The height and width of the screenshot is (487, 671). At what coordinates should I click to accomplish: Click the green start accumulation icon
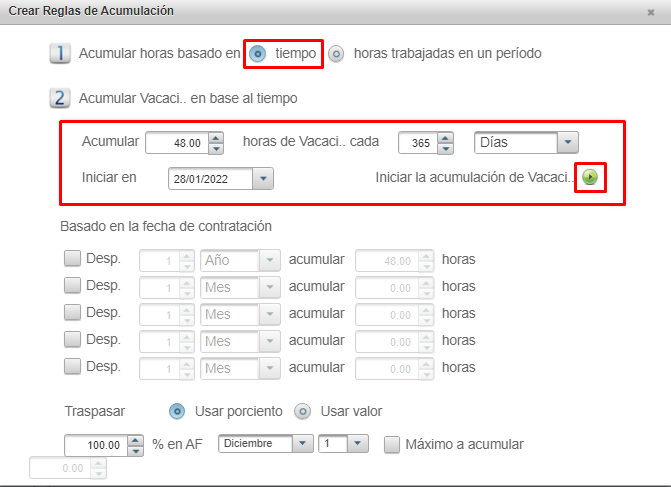tap(590, 177)
